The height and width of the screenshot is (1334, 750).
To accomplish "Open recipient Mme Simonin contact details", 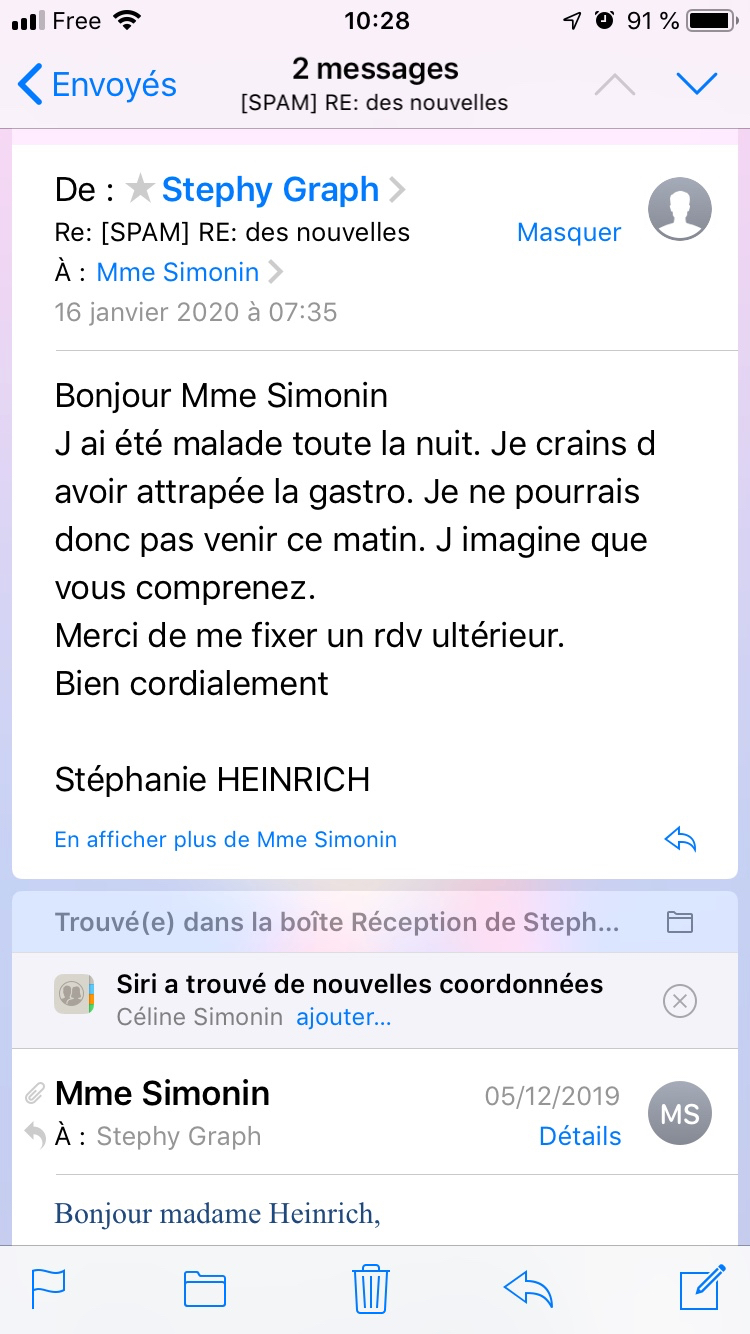I will tap(178, 272).
